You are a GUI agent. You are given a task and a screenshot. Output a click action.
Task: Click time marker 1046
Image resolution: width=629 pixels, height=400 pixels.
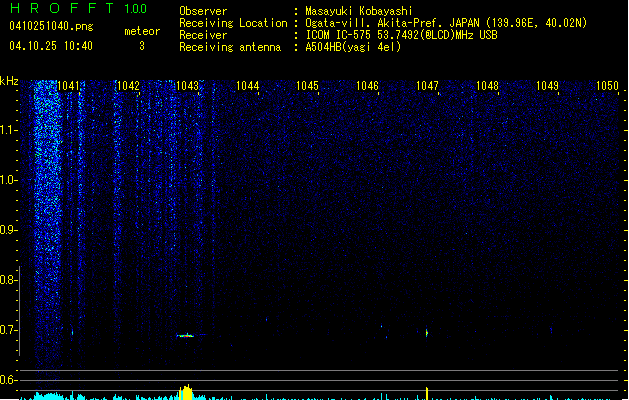point(367,86)
